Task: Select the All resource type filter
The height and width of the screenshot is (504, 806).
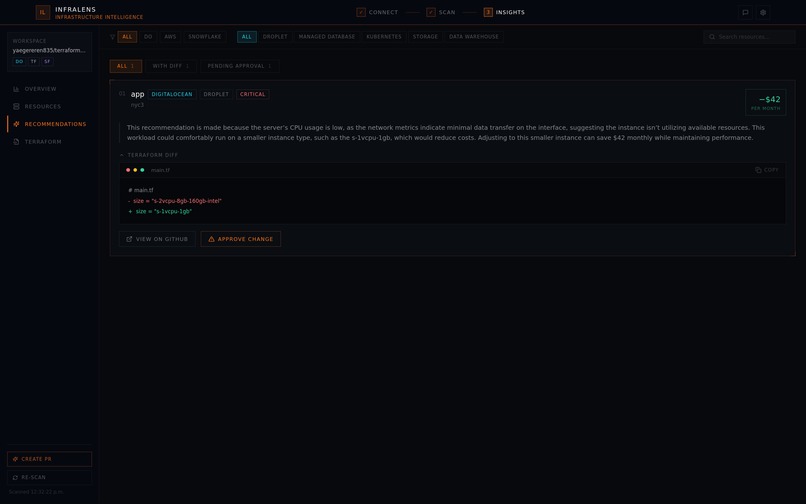Action: point(247,37)
